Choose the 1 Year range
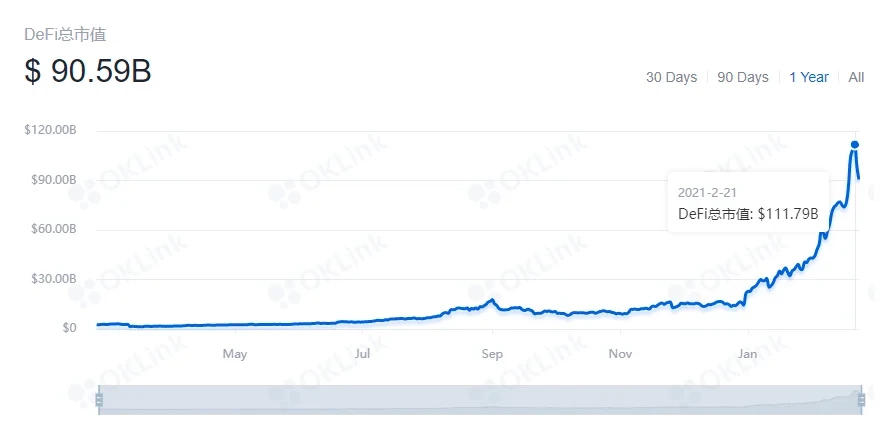The height and width of the screenshot is (437, 896). (808, 77)
